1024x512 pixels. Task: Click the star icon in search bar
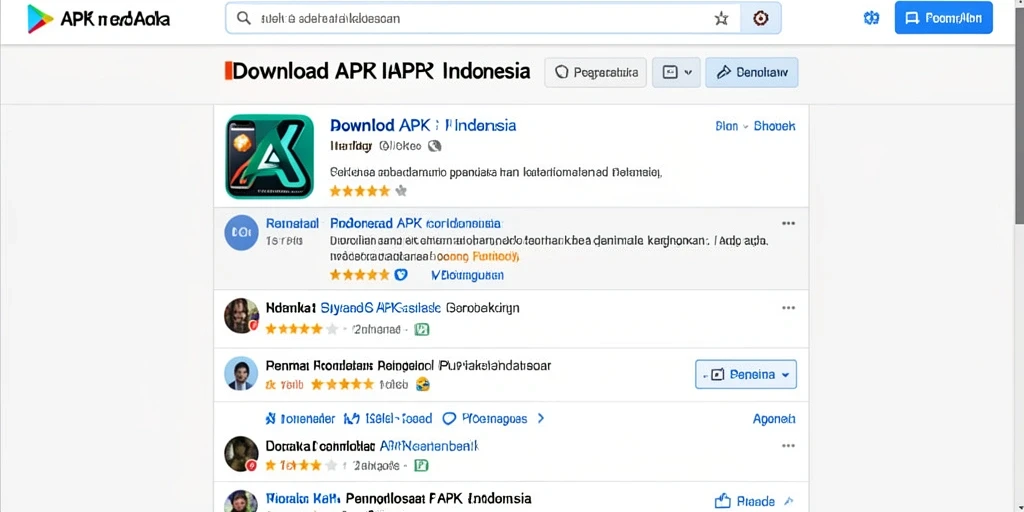pyautogui.click(x=721, y=18)
